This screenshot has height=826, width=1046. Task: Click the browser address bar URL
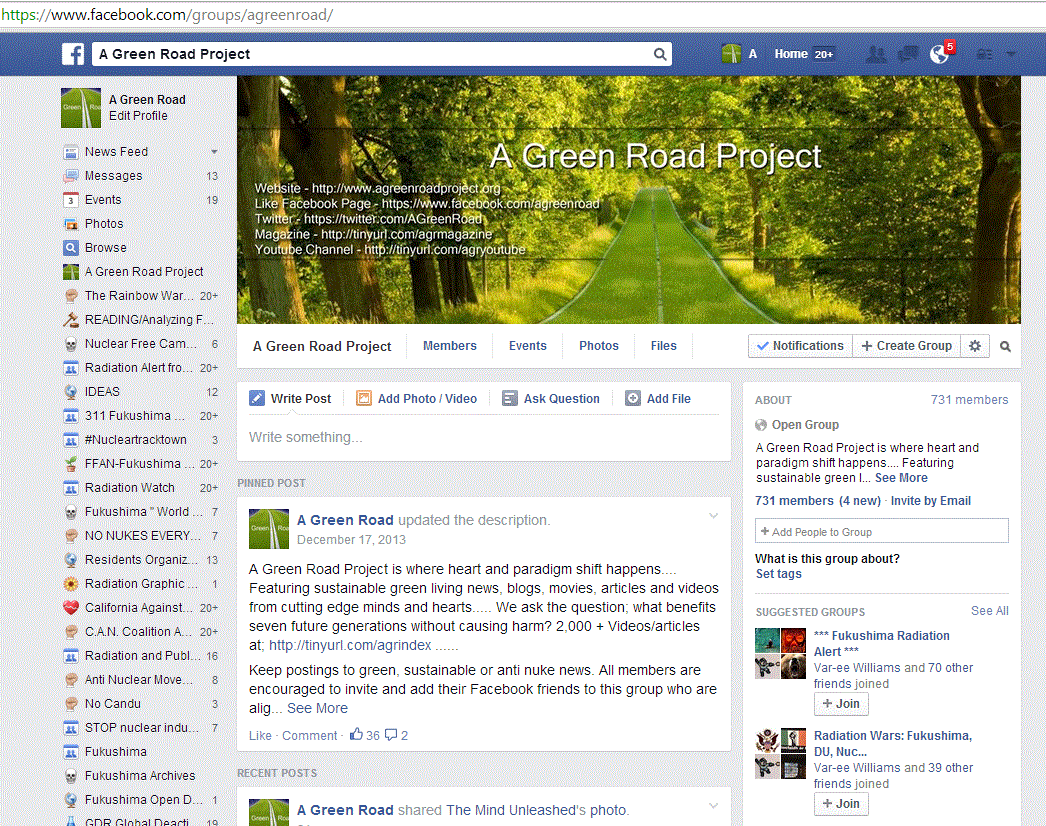click(x=167, y=14)
